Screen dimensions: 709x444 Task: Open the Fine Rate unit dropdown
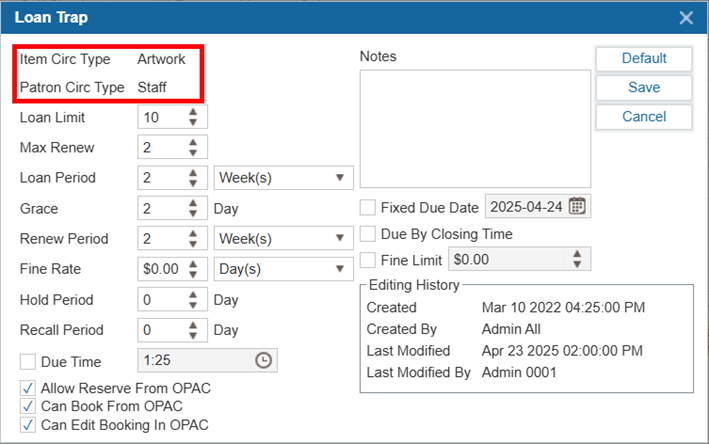click(x=284, y=269)
